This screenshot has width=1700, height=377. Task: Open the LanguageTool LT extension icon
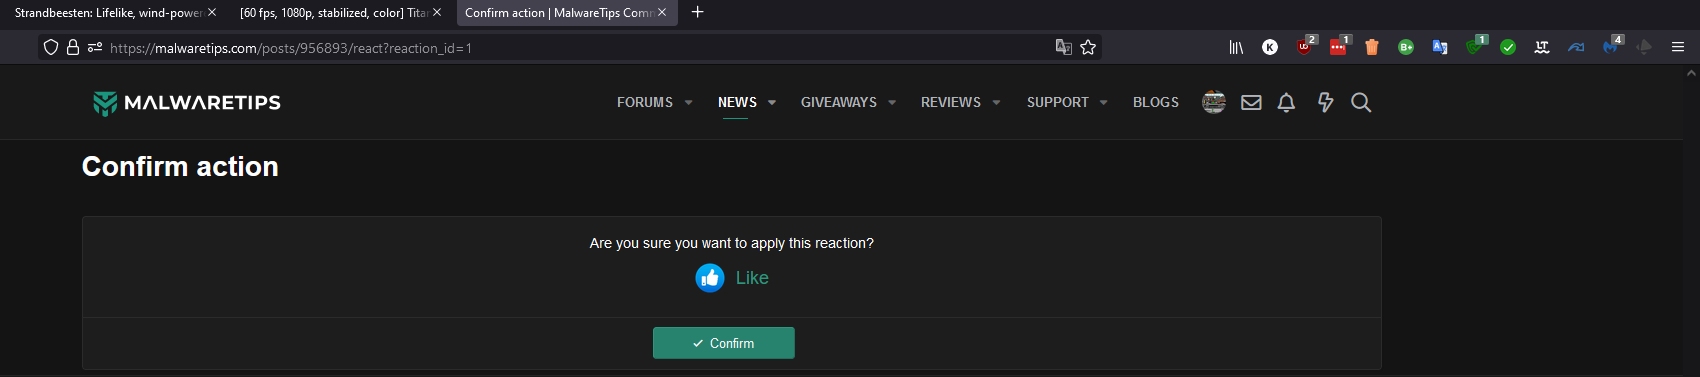(1542, 47)
